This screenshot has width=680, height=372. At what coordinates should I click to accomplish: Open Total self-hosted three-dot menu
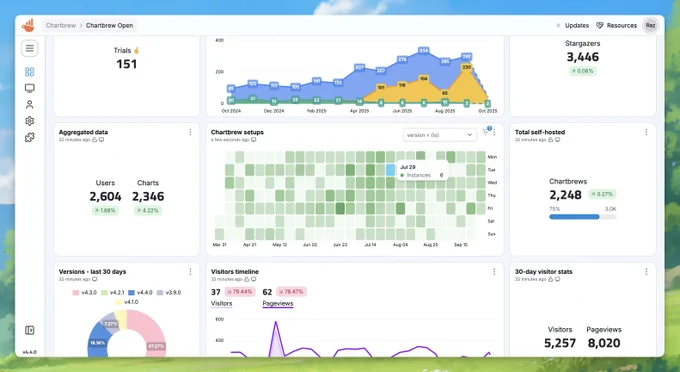pos(646,132)
